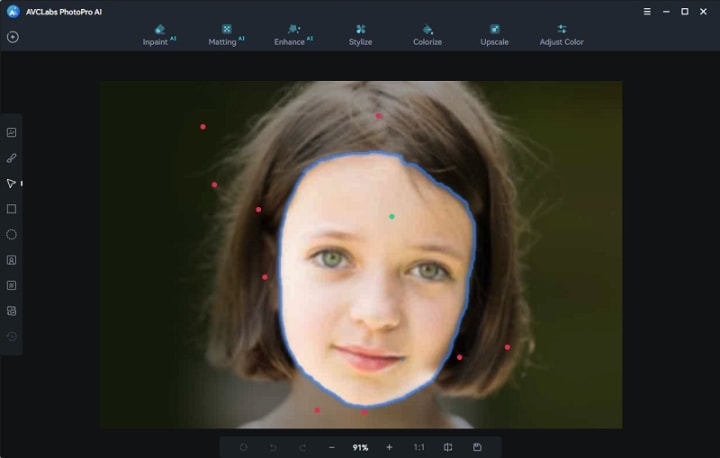Click the red point at hair parting
This screenshot has height=458, width=720.
coord(378,116)
